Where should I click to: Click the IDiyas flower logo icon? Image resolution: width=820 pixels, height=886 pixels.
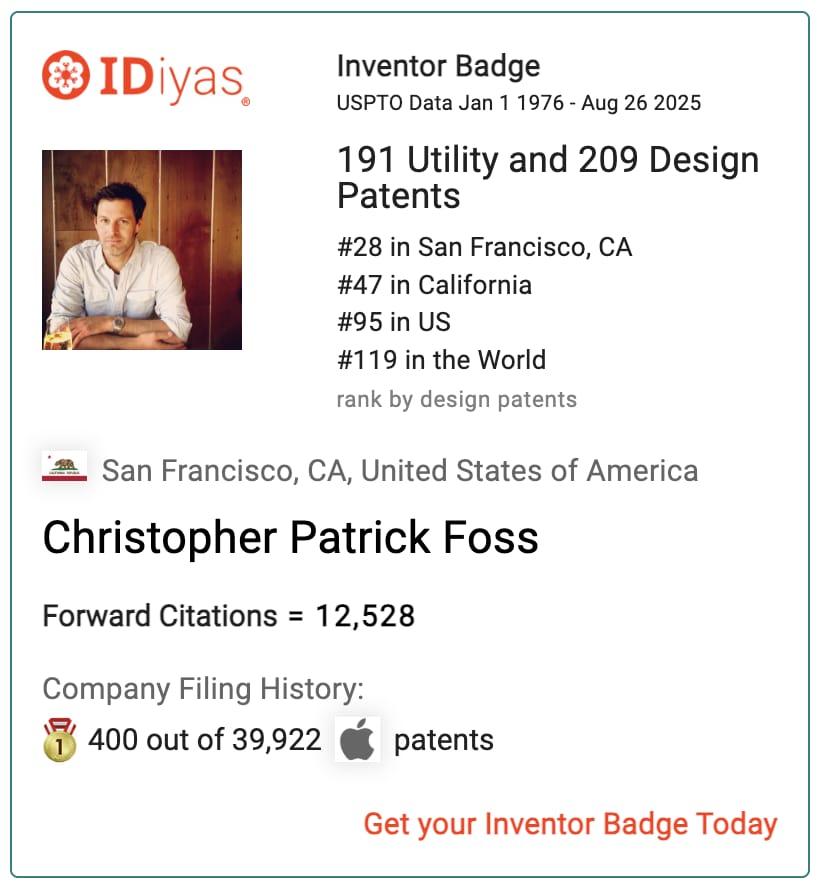[66, 75]
